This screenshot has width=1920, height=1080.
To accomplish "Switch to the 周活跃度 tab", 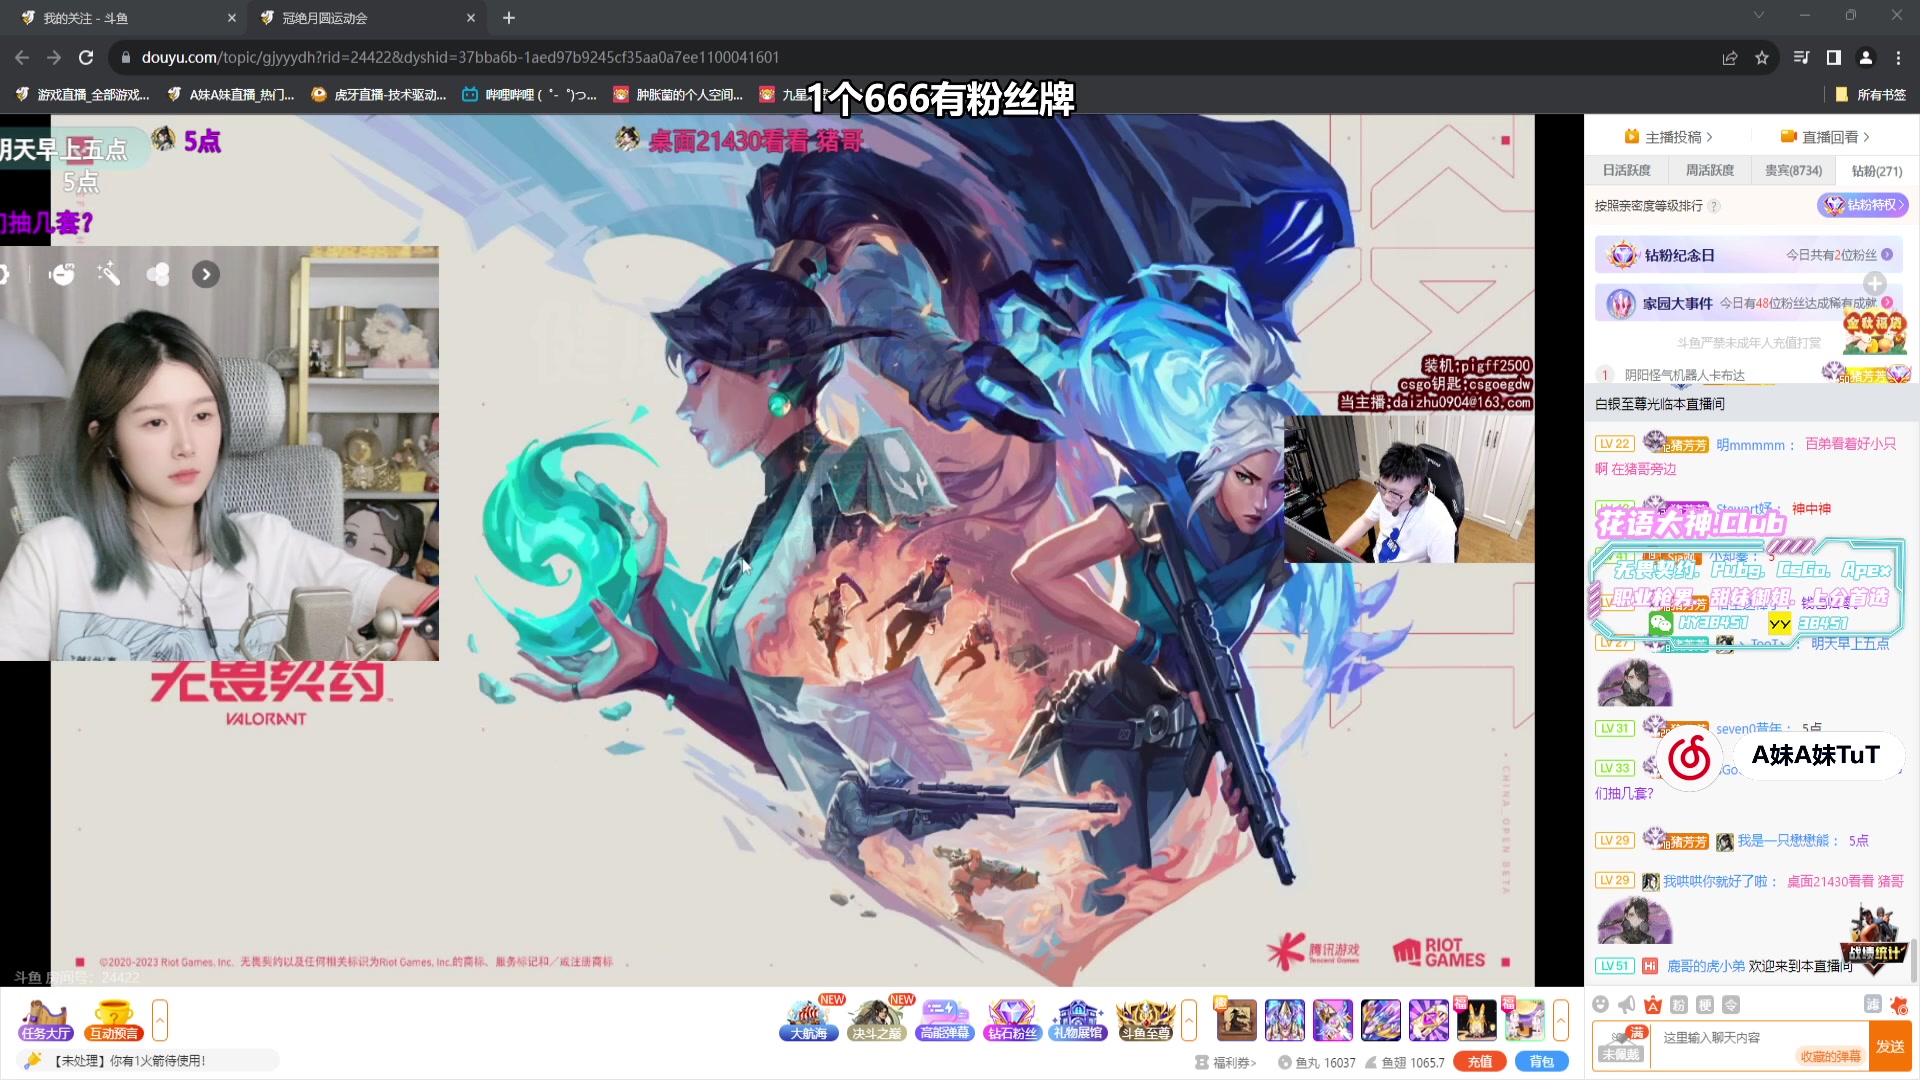I will click(1710, 171).
